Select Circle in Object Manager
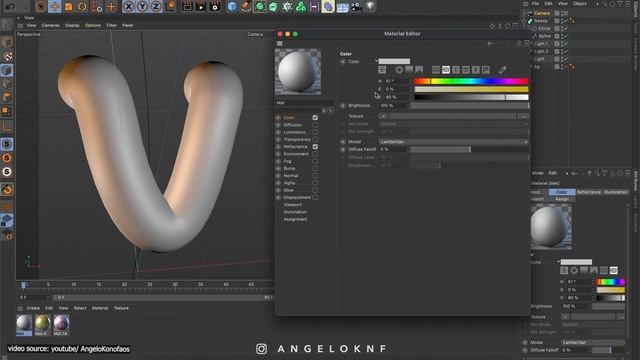 coord(544,29)
